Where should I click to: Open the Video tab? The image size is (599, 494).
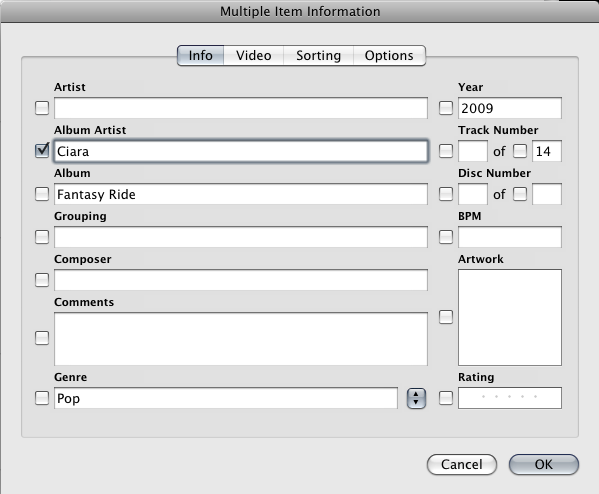coord(254,55)
